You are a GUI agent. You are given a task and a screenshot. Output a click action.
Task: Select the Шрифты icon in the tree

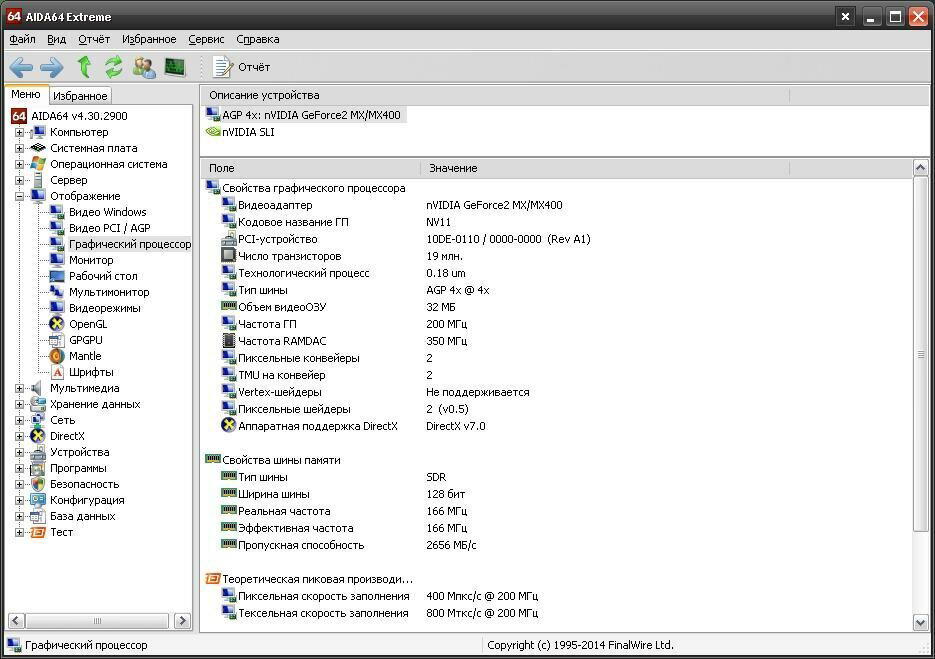click(x=57, y=372)
